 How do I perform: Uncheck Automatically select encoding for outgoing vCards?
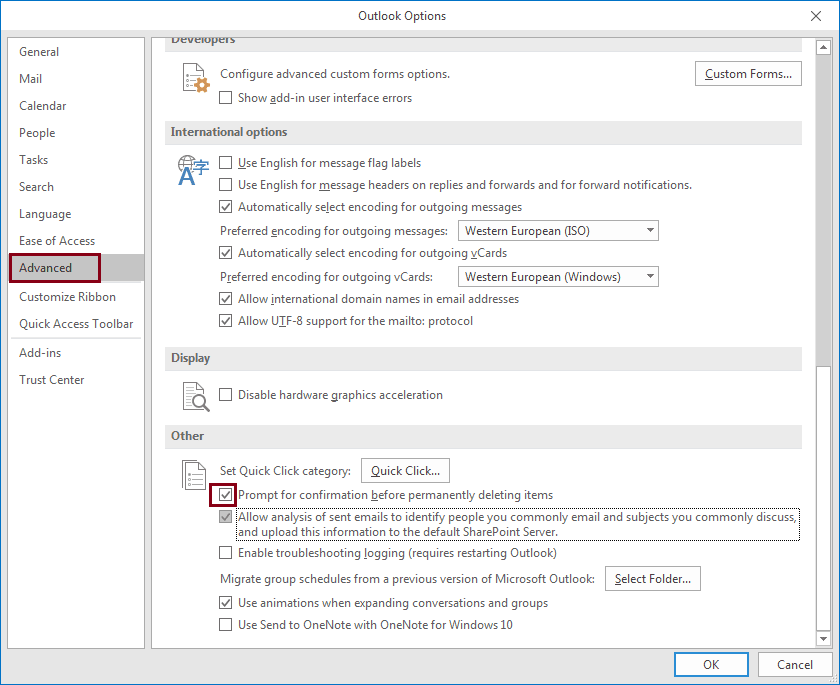[x=226, y=253]
